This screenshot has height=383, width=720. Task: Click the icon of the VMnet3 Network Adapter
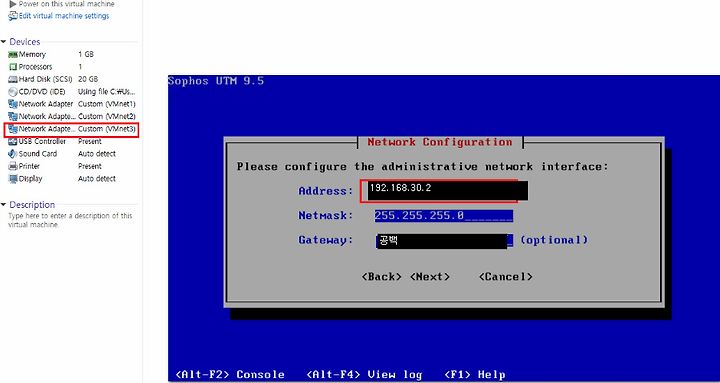click(x=13, y=129)
